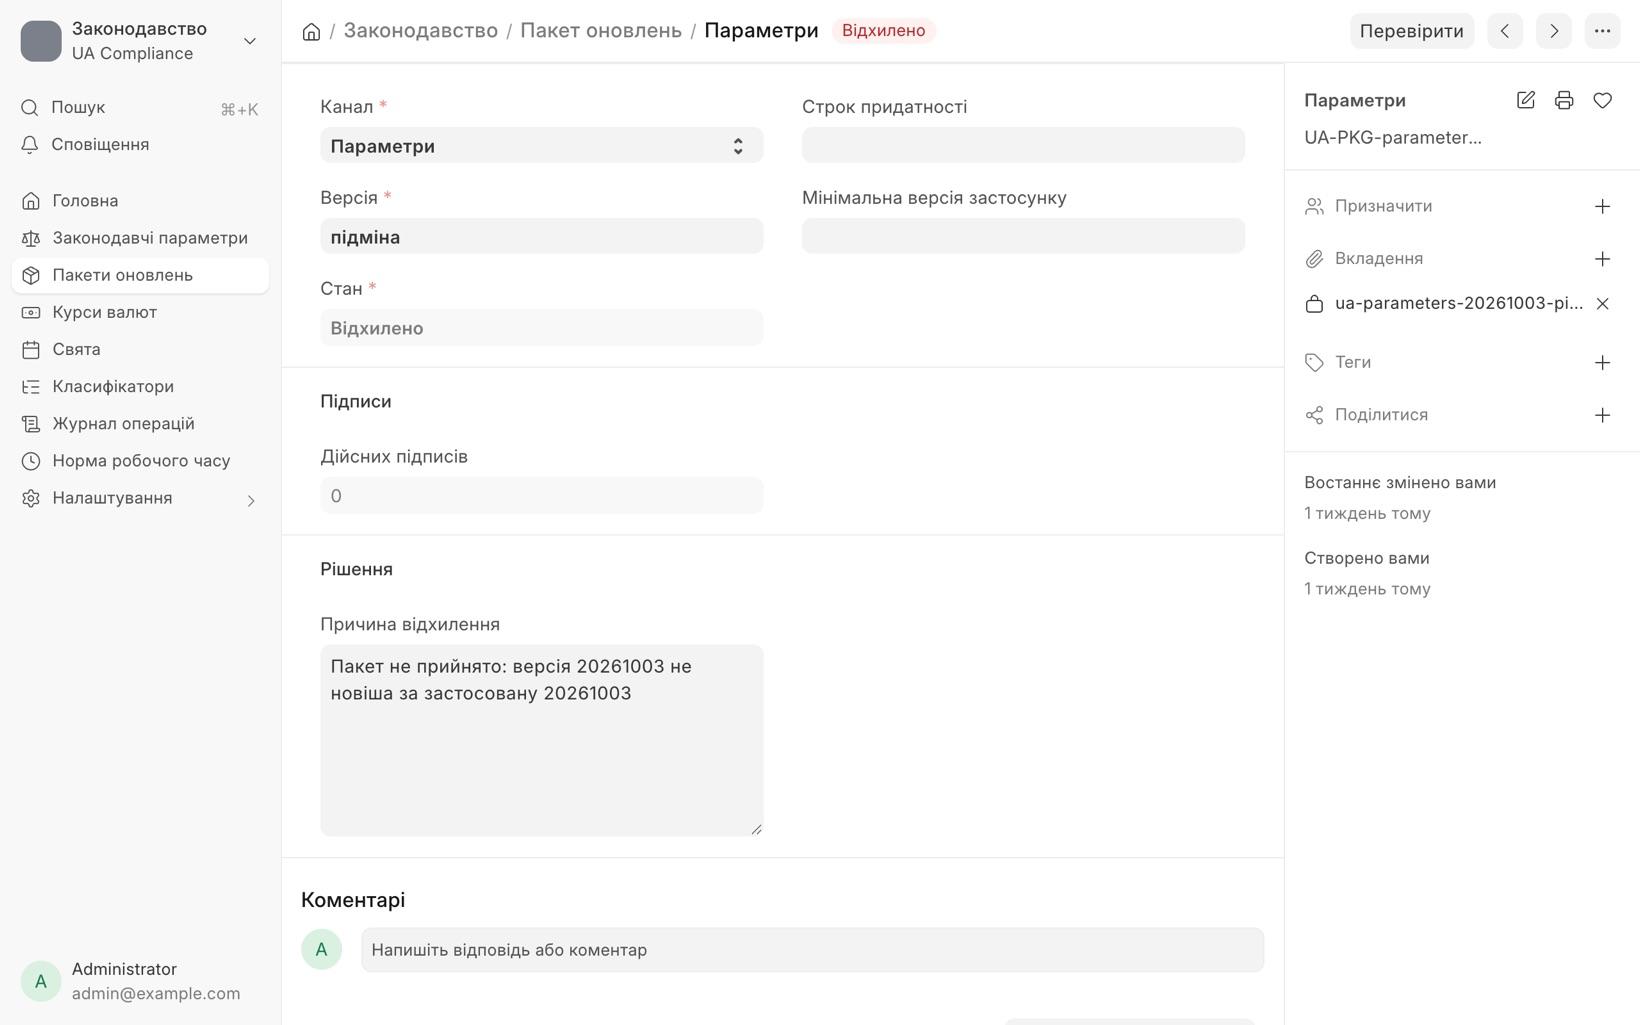1640x1025 pixels.
Task: Click the Дійсних підписів field
Action: point(541,496)
